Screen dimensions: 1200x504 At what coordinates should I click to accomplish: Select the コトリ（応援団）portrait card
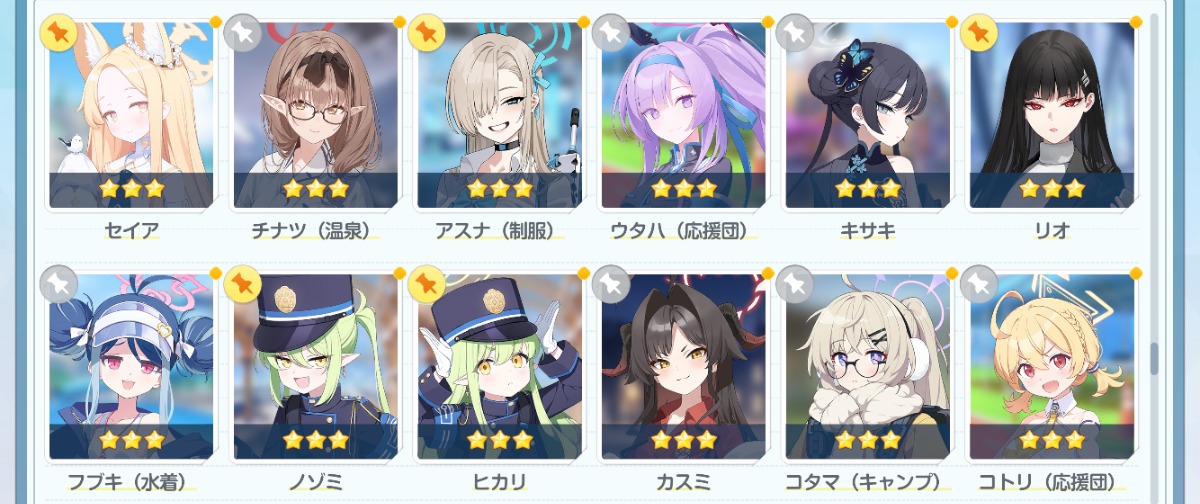click(x=1051, y=366)
